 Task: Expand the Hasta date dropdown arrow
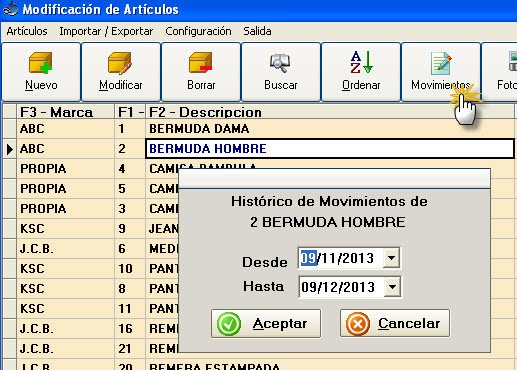point(392,287)
